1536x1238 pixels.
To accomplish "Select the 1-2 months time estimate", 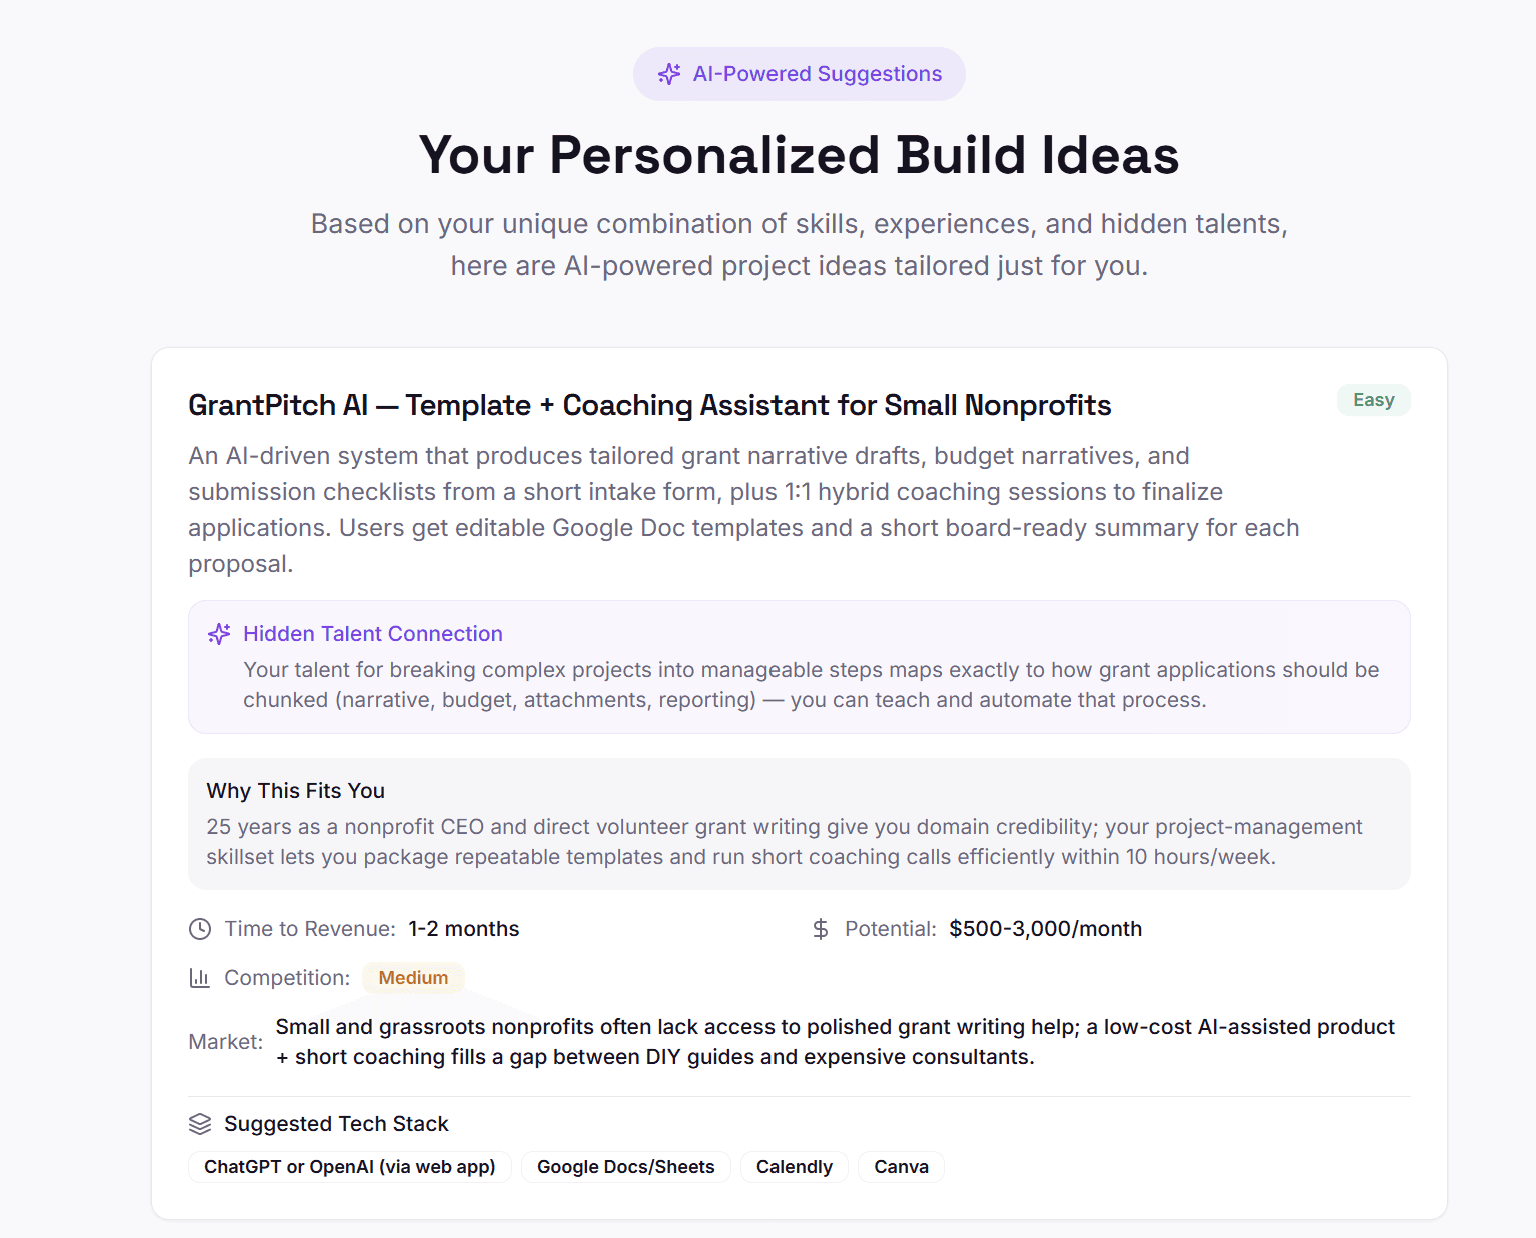I will click(463, 929).
